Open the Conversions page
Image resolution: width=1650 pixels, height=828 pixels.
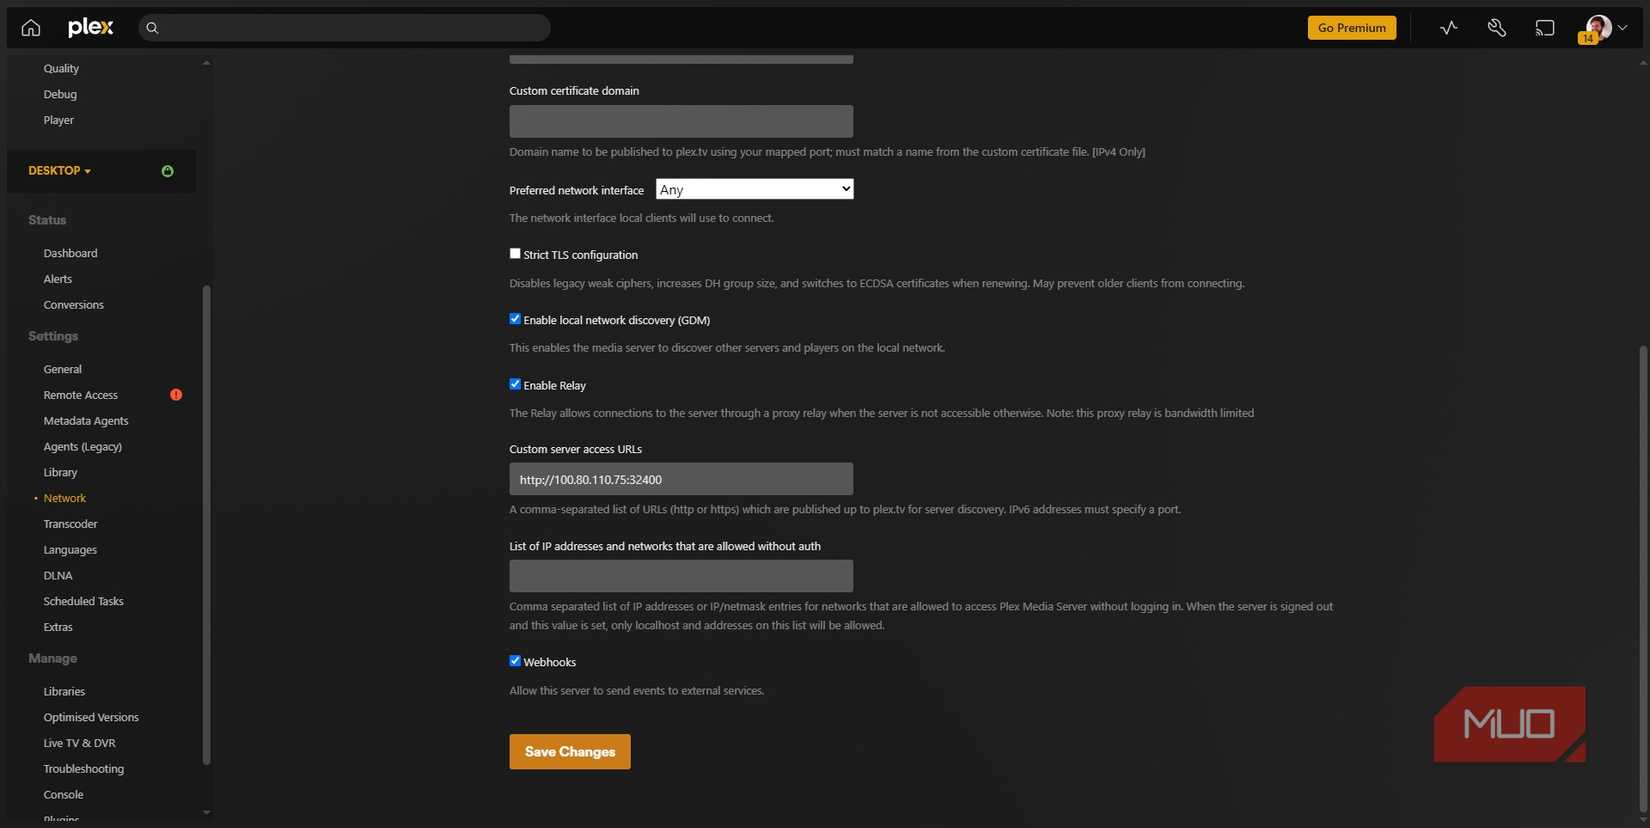tap(73, 305)
